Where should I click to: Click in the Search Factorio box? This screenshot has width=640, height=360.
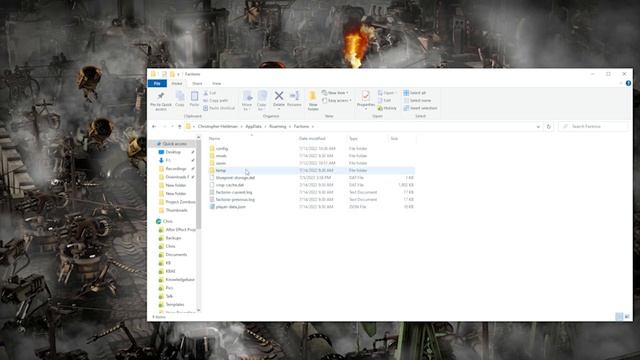pos(593,127)
